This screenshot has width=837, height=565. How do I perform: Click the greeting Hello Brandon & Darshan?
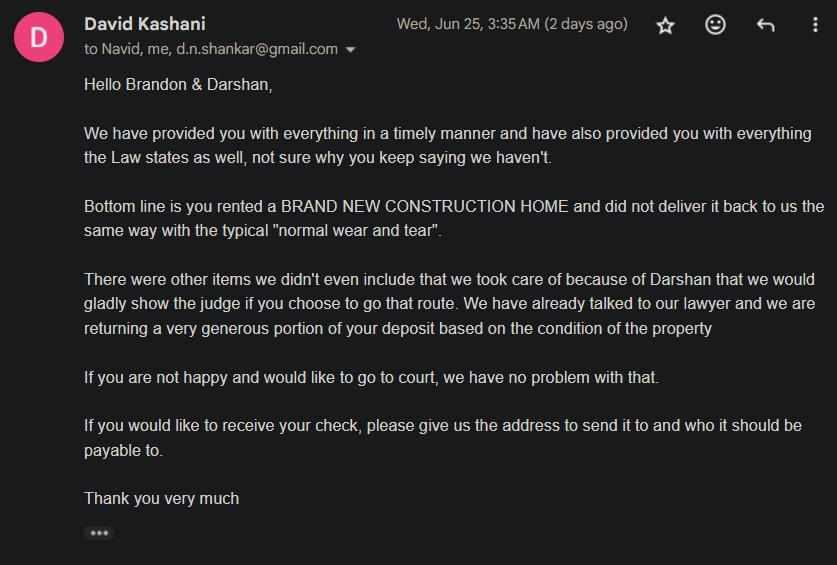178,84
